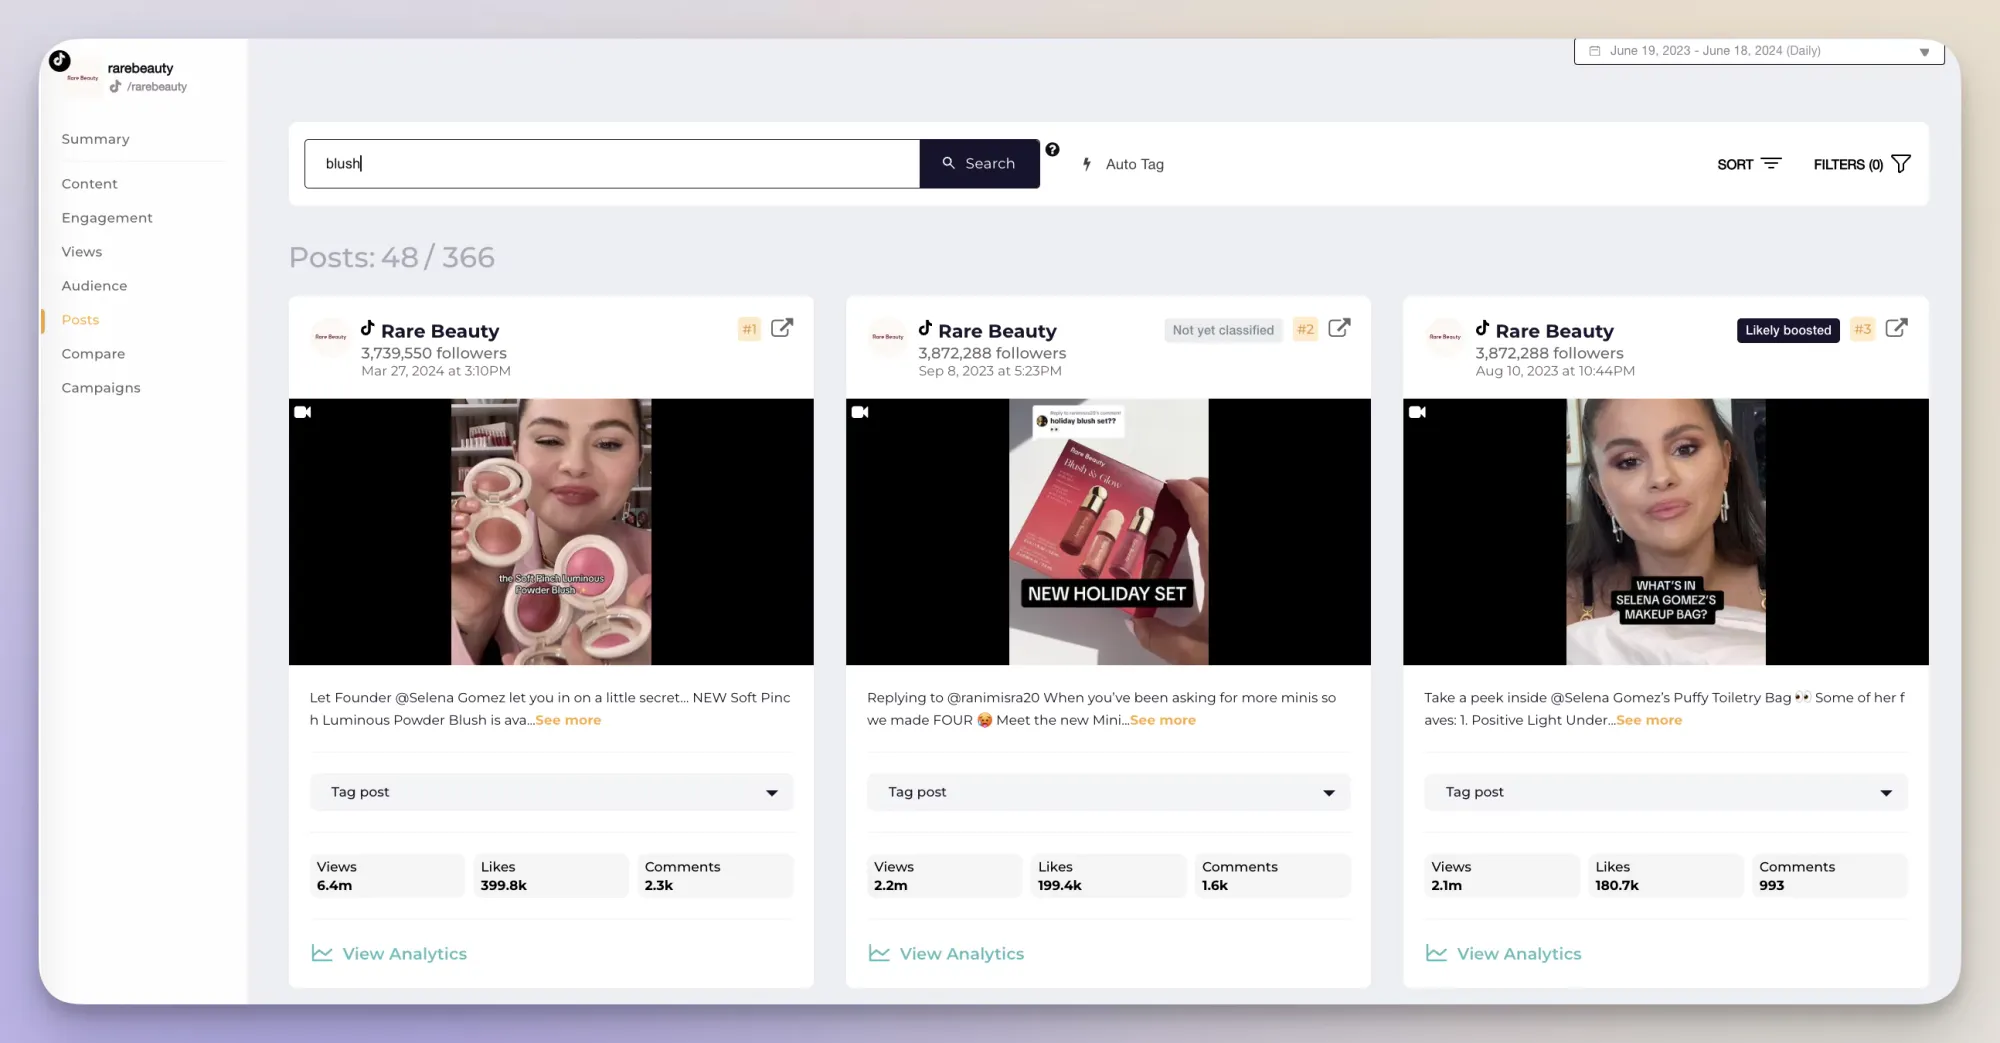Click the Auto Tag lightning icon
The image size is (2000, 1043).
pyautogui.click(x=1087, y=164)
